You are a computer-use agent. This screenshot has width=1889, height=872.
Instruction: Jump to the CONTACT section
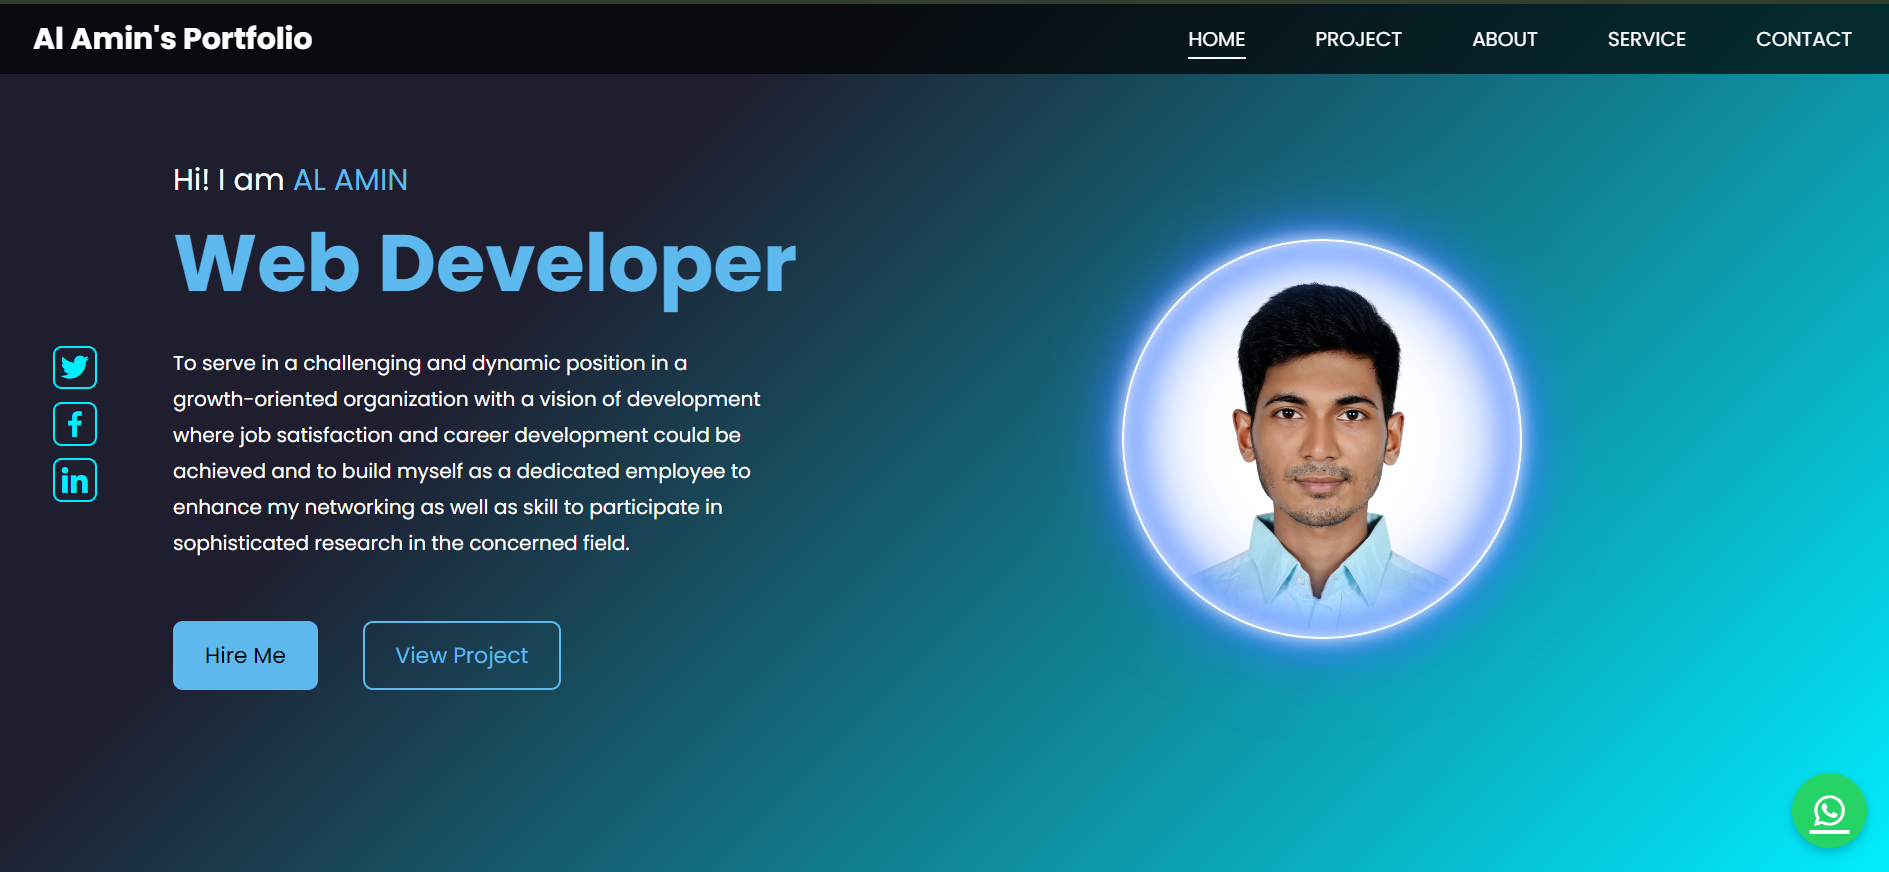click(1803, 39)
